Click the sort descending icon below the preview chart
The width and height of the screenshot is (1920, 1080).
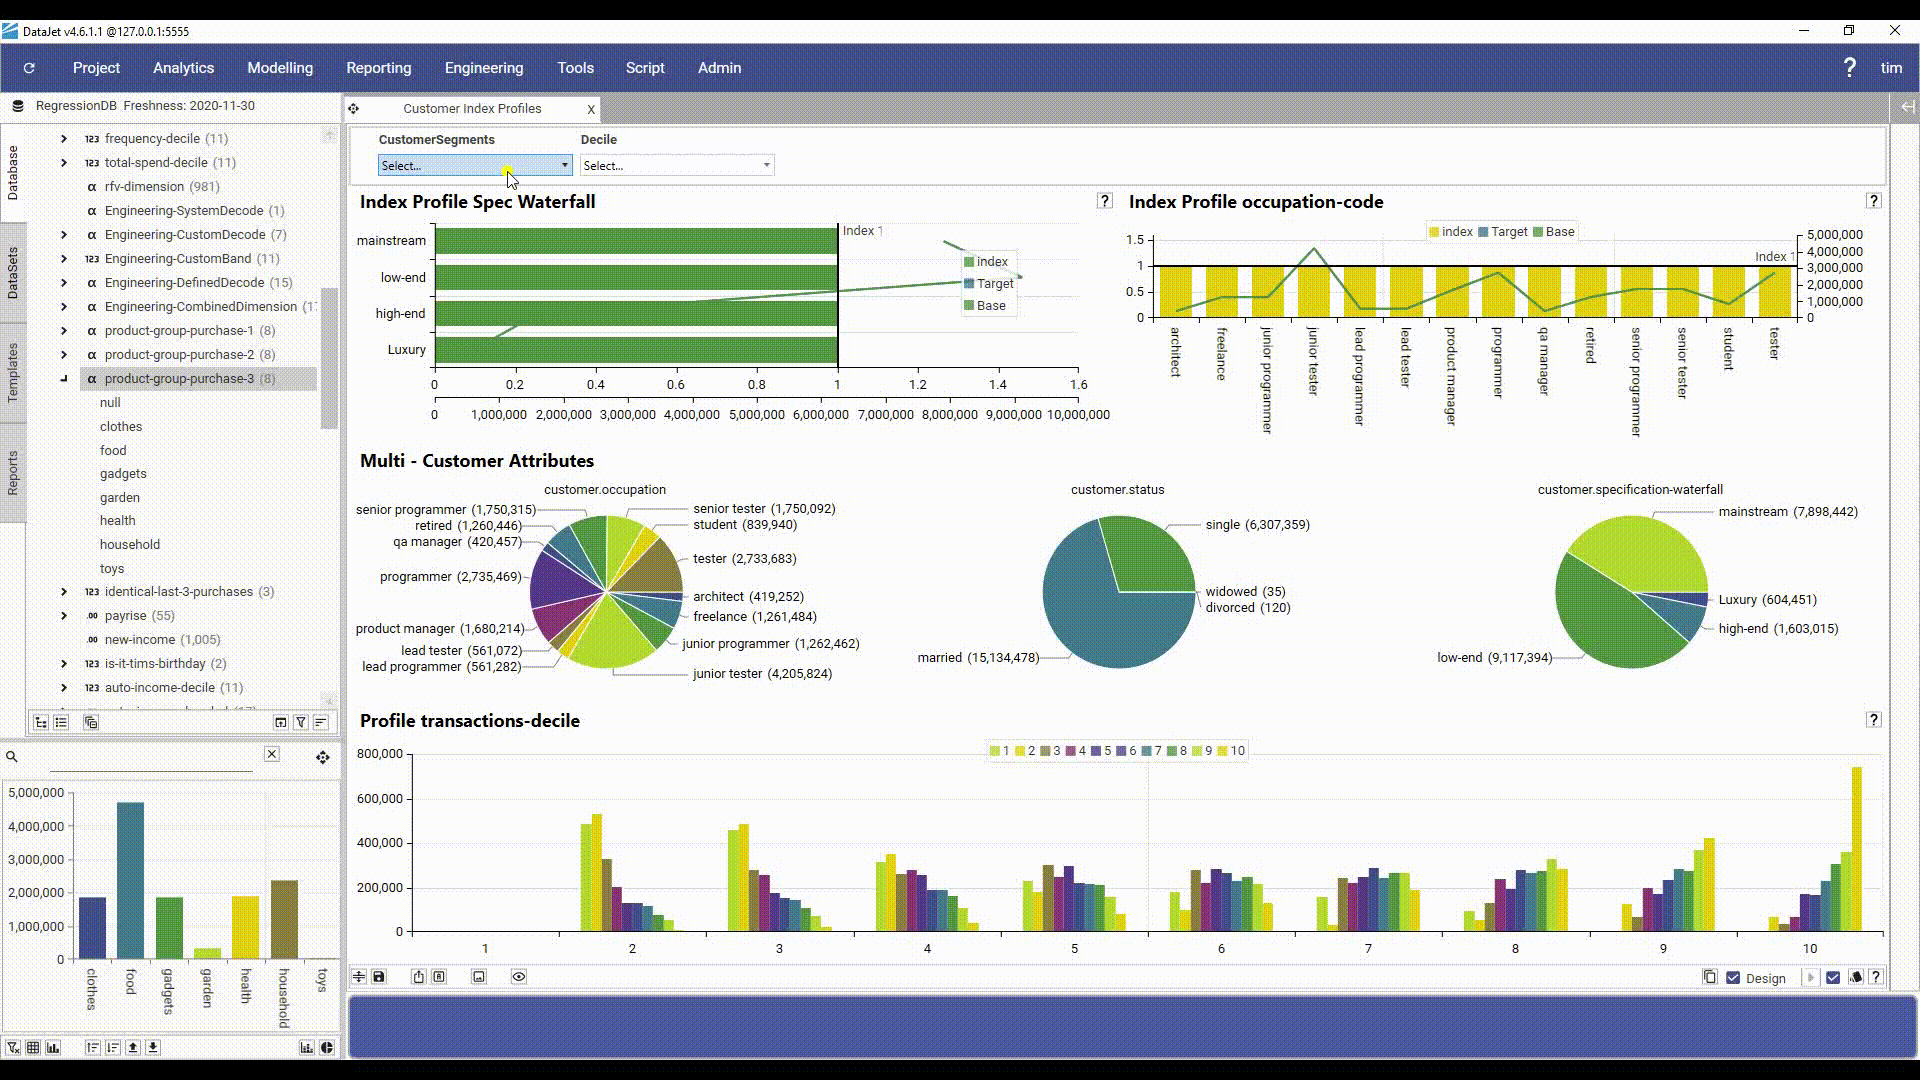click(113, 1047)
